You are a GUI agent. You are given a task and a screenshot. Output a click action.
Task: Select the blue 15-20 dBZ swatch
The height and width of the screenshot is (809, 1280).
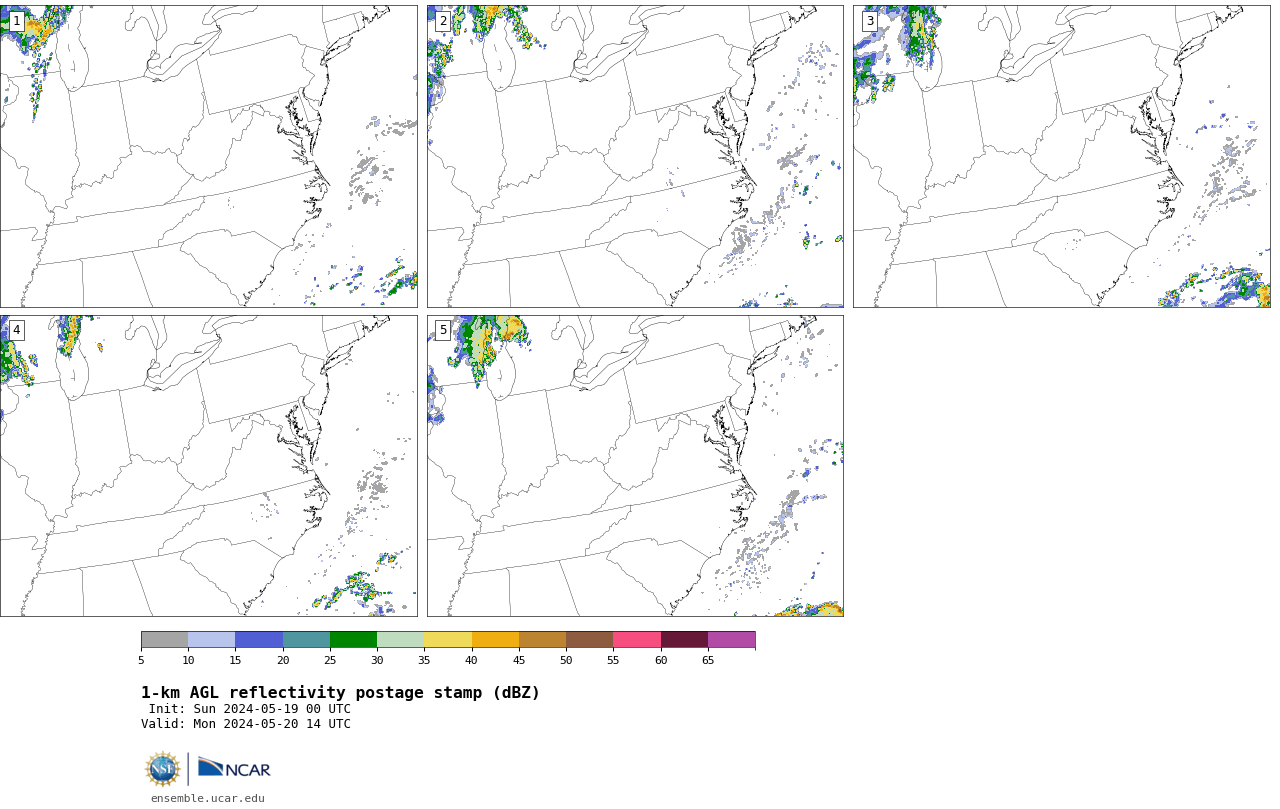pyautogui.click(x=259, y=640)
